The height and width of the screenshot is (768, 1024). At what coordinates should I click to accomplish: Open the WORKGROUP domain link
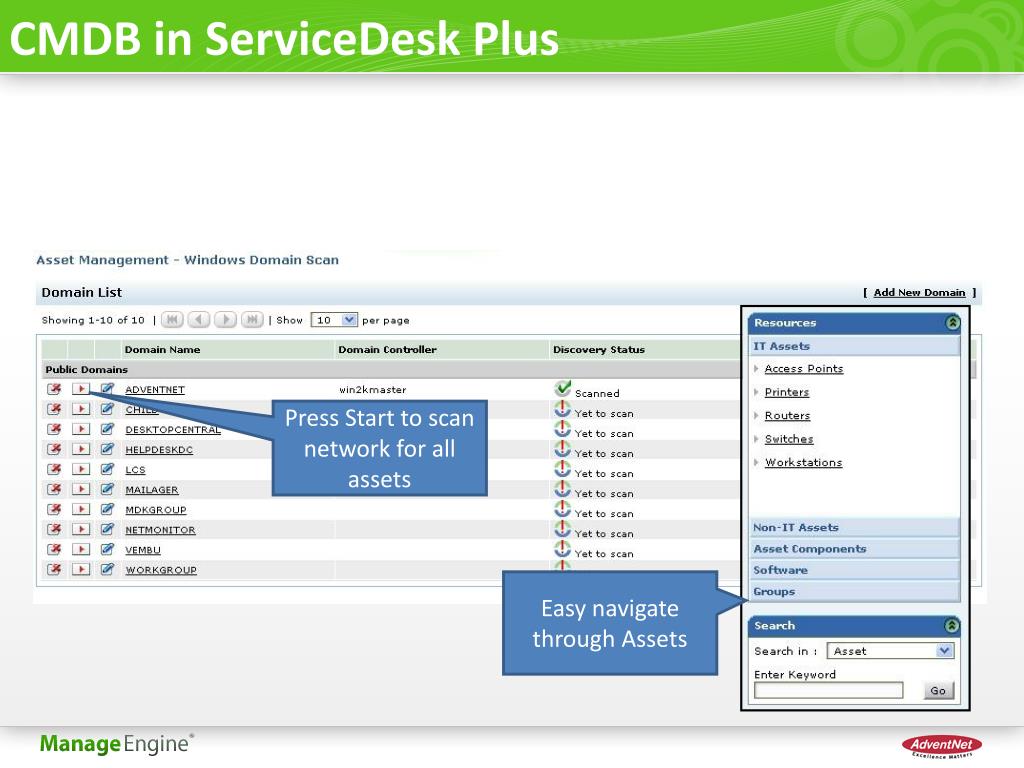[161, 570]
